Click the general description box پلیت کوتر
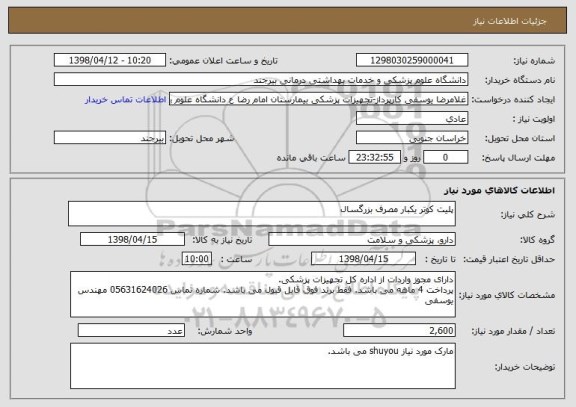This screenshot has width=576, height=407. coord(262,213)
